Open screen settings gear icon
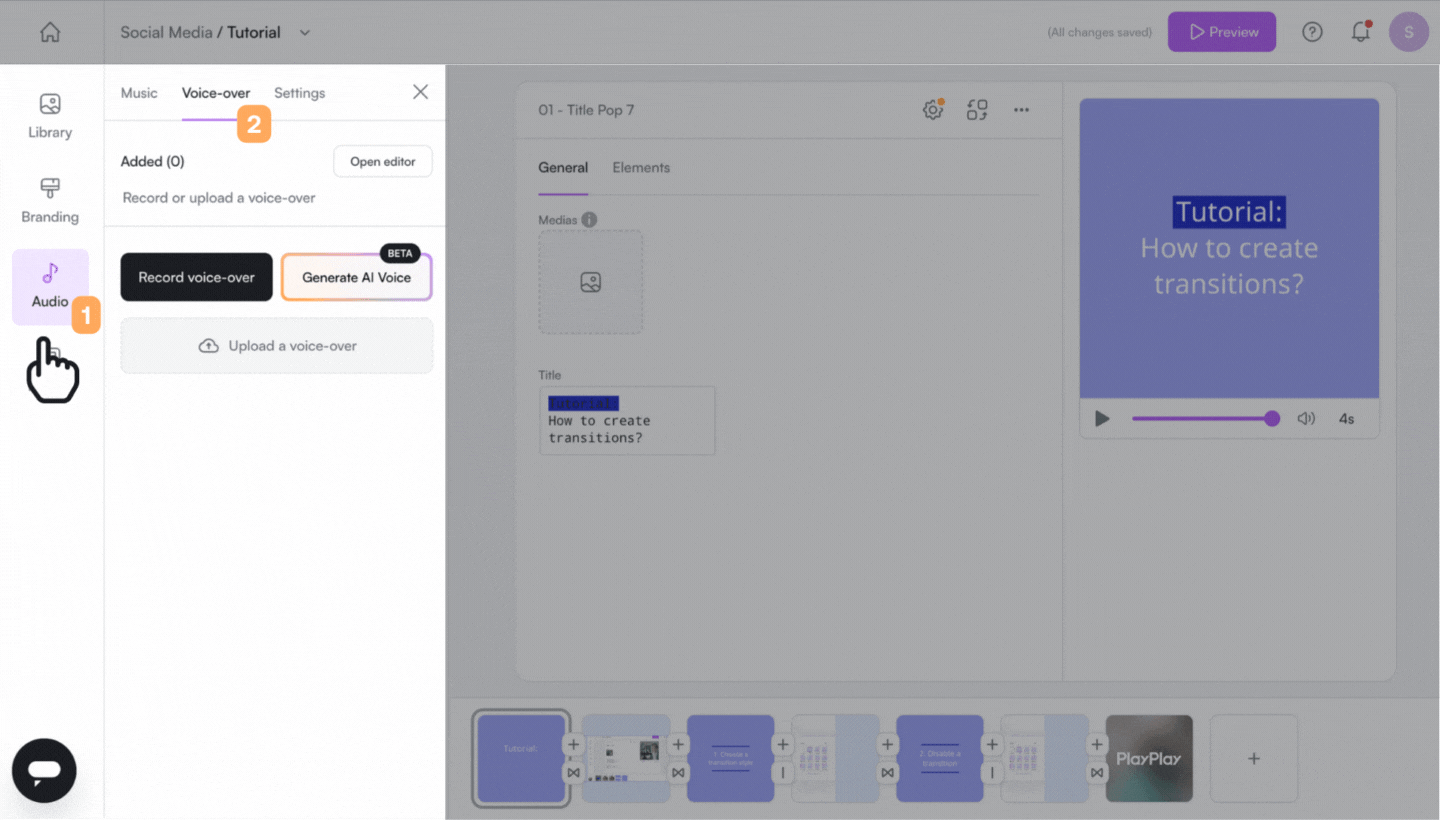The image size is (1440, 820). (932, 110)
